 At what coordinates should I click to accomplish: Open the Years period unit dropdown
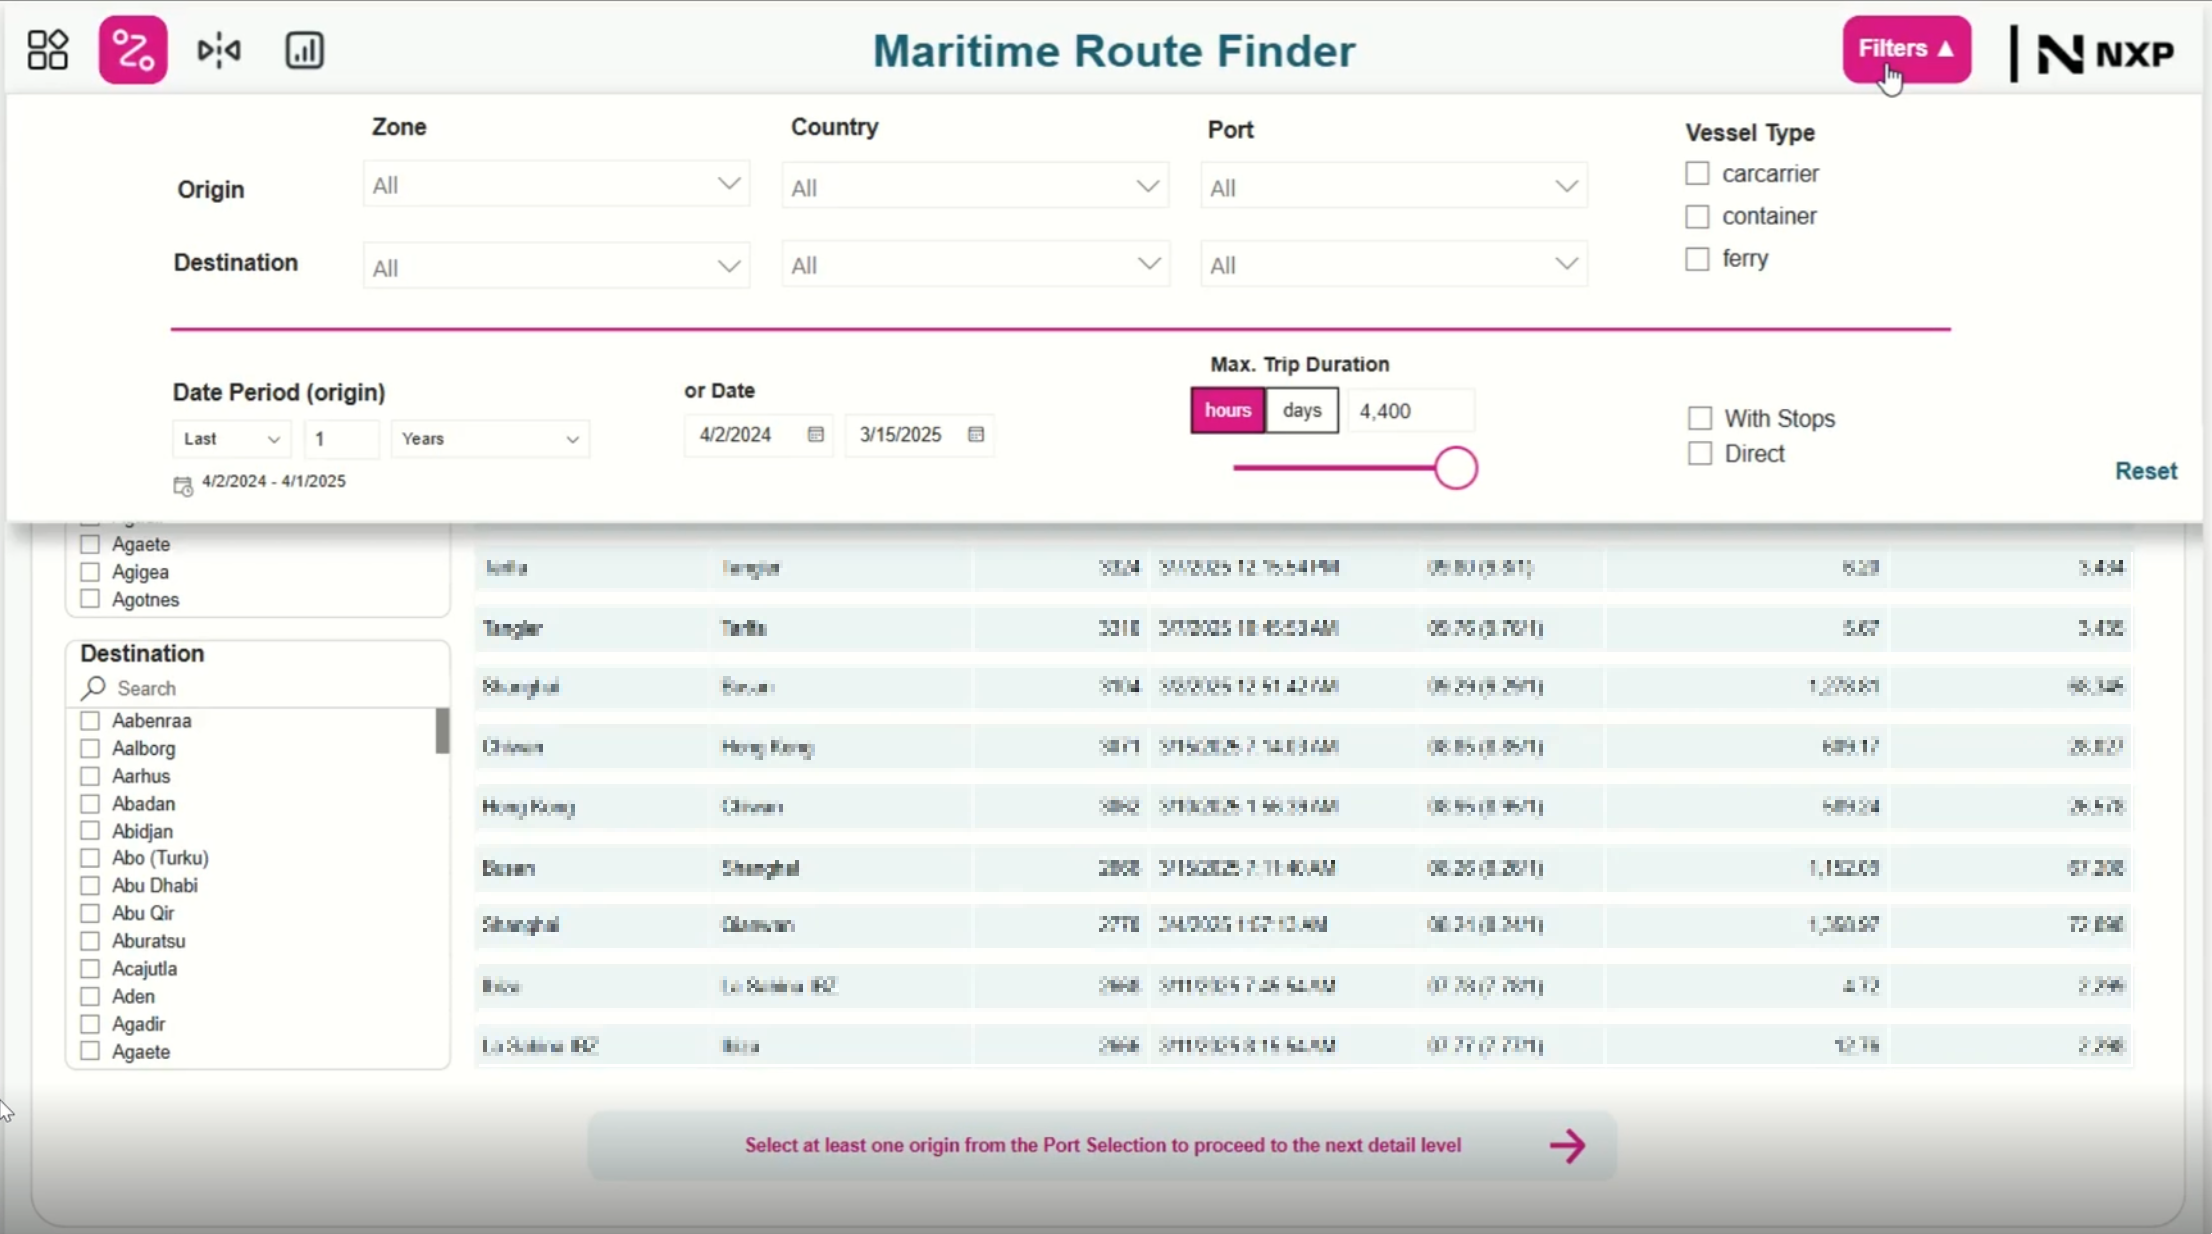[x=490, y=439]
